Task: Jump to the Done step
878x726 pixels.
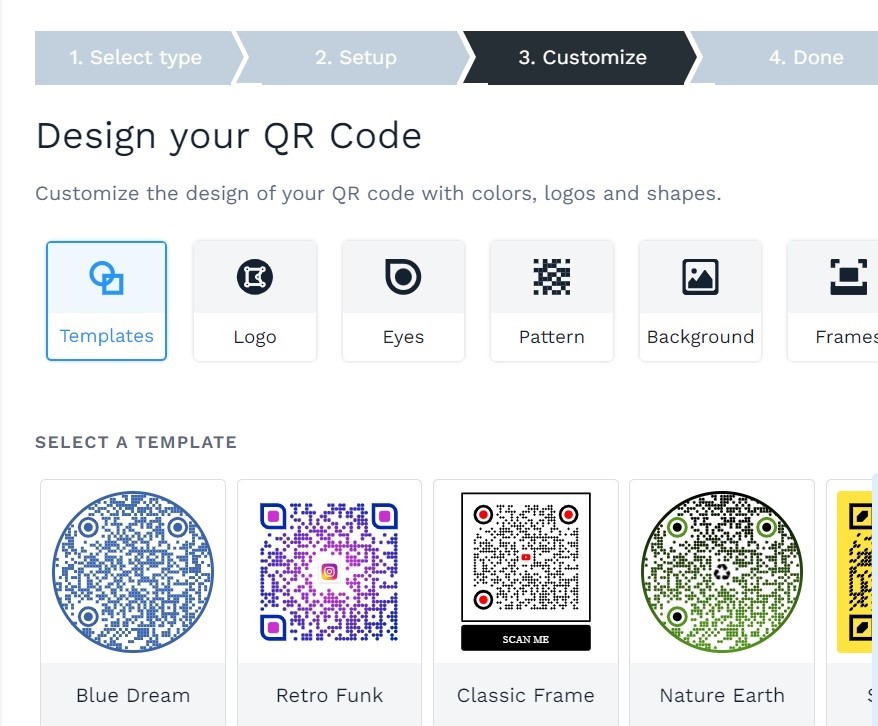Action: pyautogui.click(x=806, y=57)
